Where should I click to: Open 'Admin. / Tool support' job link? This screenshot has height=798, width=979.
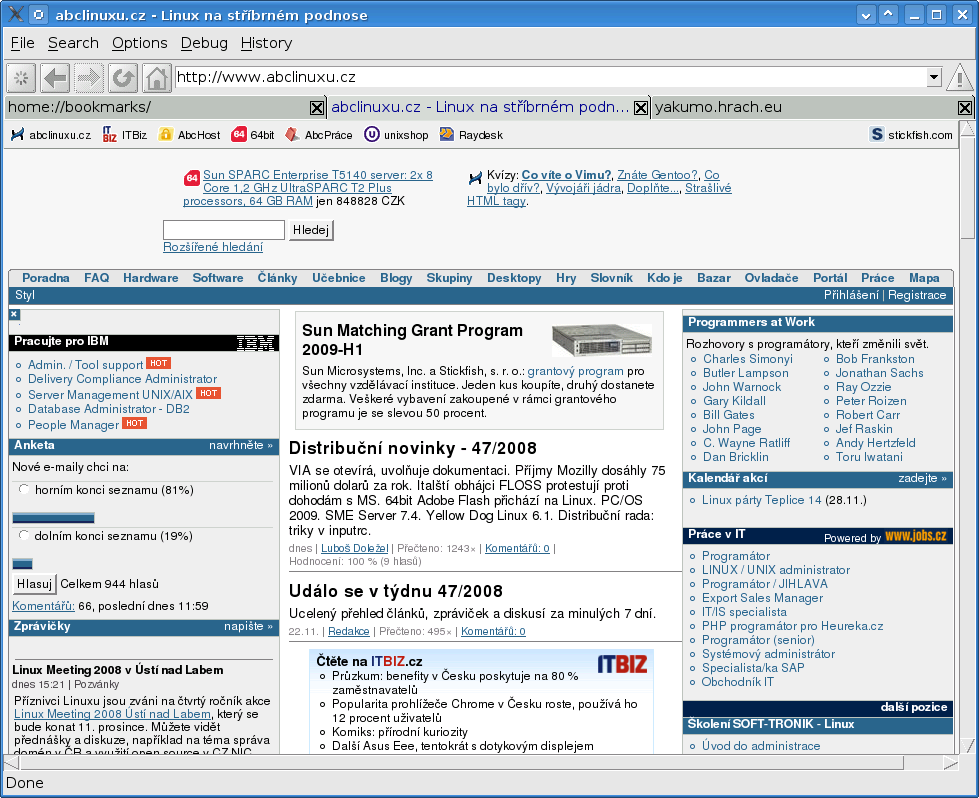(x=86, y=365)
